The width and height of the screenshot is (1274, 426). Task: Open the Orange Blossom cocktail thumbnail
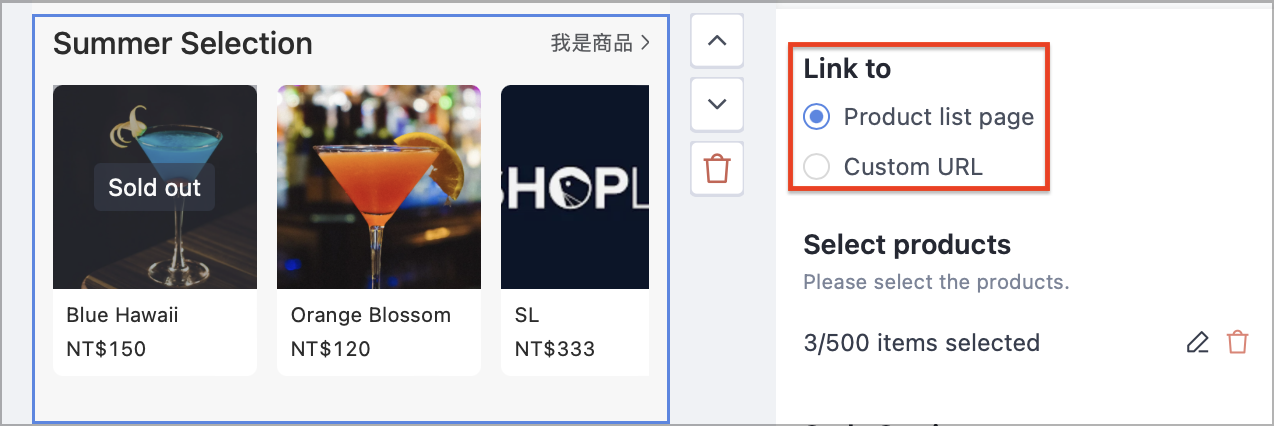(379, 187)
